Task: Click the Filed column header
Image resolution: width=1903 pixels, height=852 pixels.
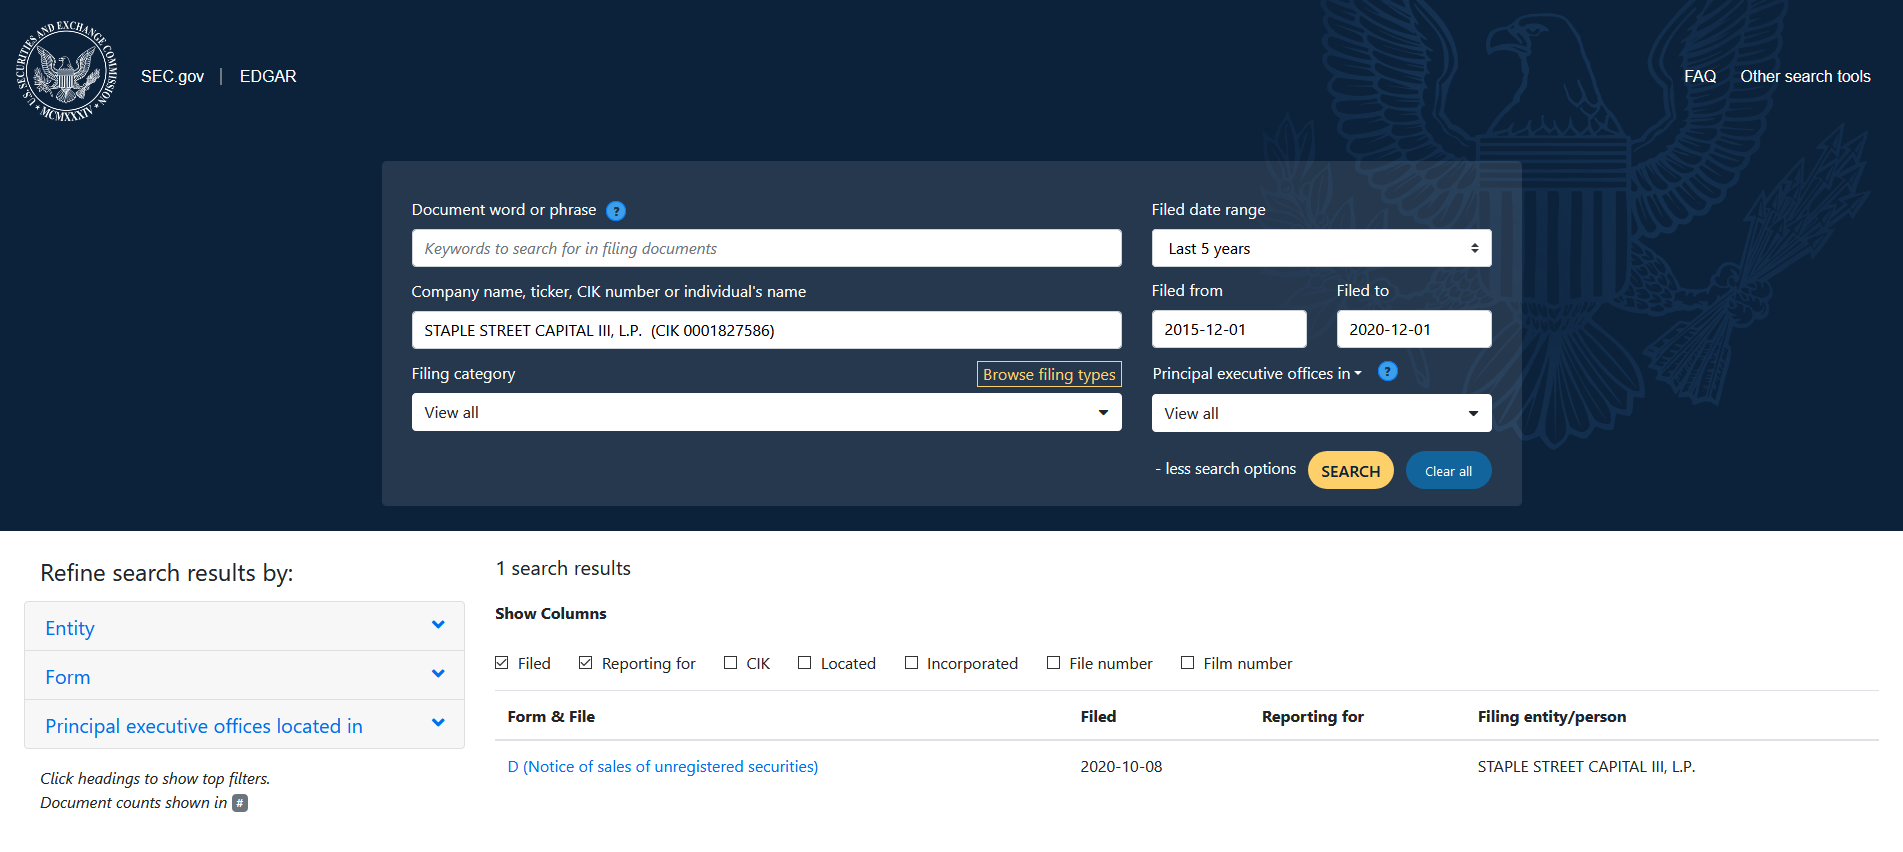Action: pyautogui.click(x=1098, y=716)
